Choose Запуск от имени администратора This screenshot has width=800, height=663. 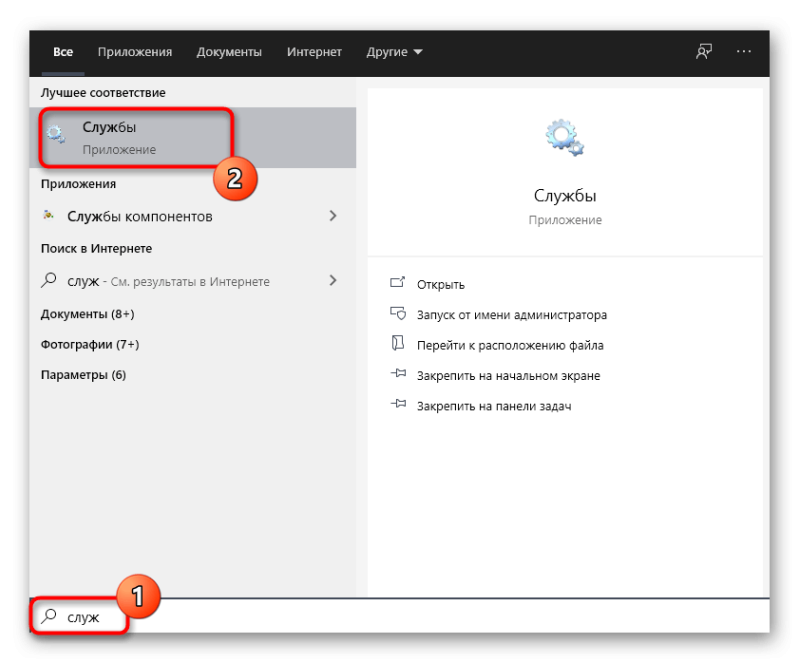512,315
